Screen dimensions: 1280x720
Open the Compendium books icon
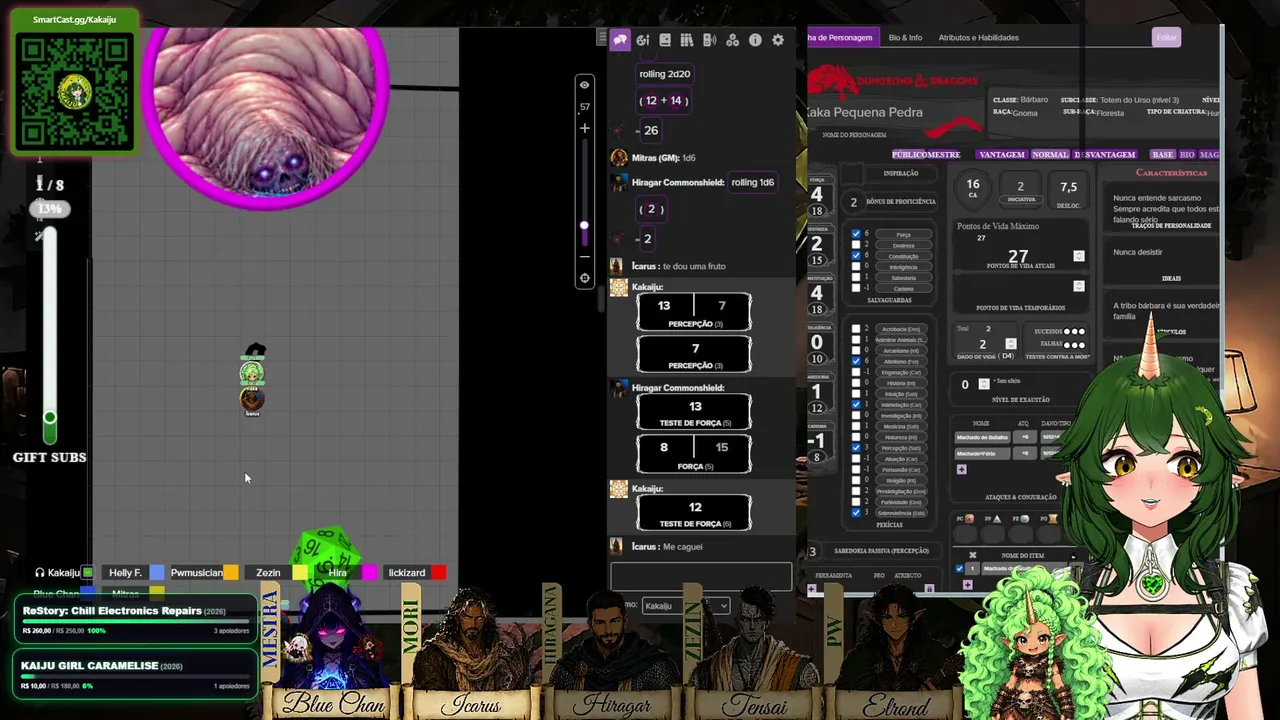(x=687, y=40)
